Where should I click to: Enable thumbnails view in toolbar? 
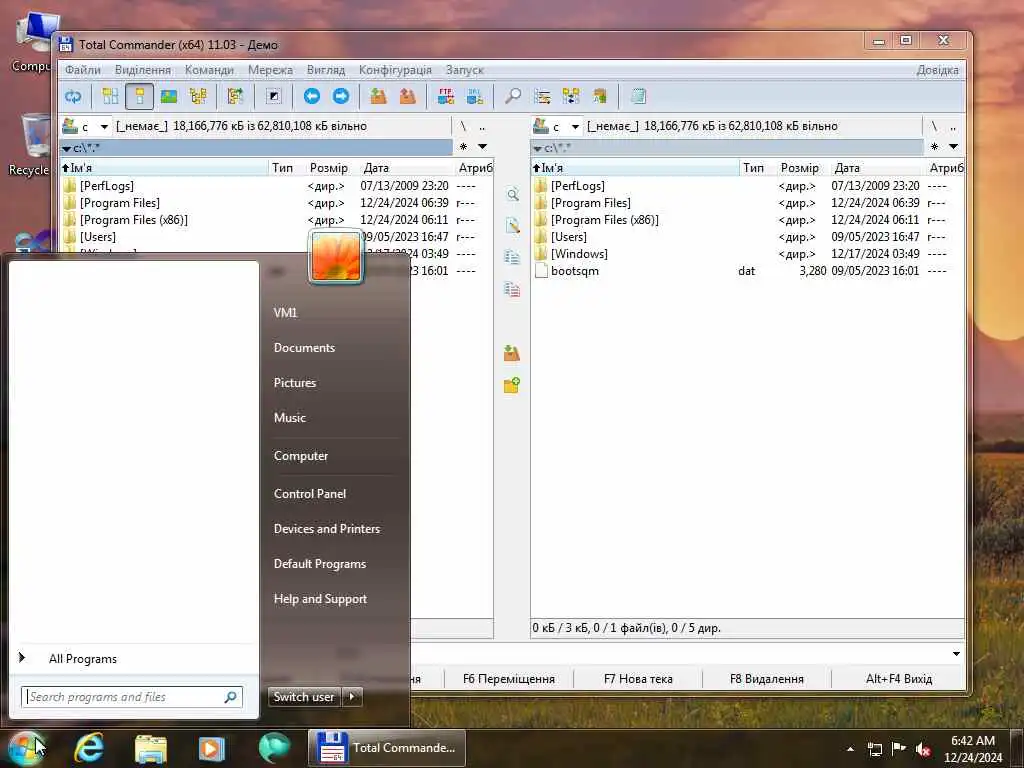coord(169,97)
